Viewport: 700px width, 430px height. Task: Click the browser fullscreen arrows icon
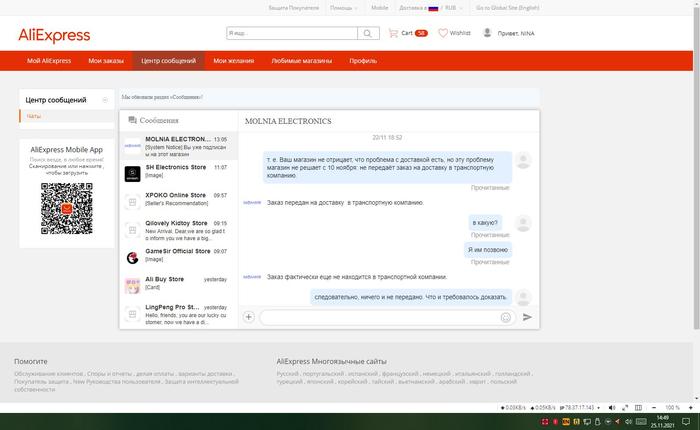[625, 408]
